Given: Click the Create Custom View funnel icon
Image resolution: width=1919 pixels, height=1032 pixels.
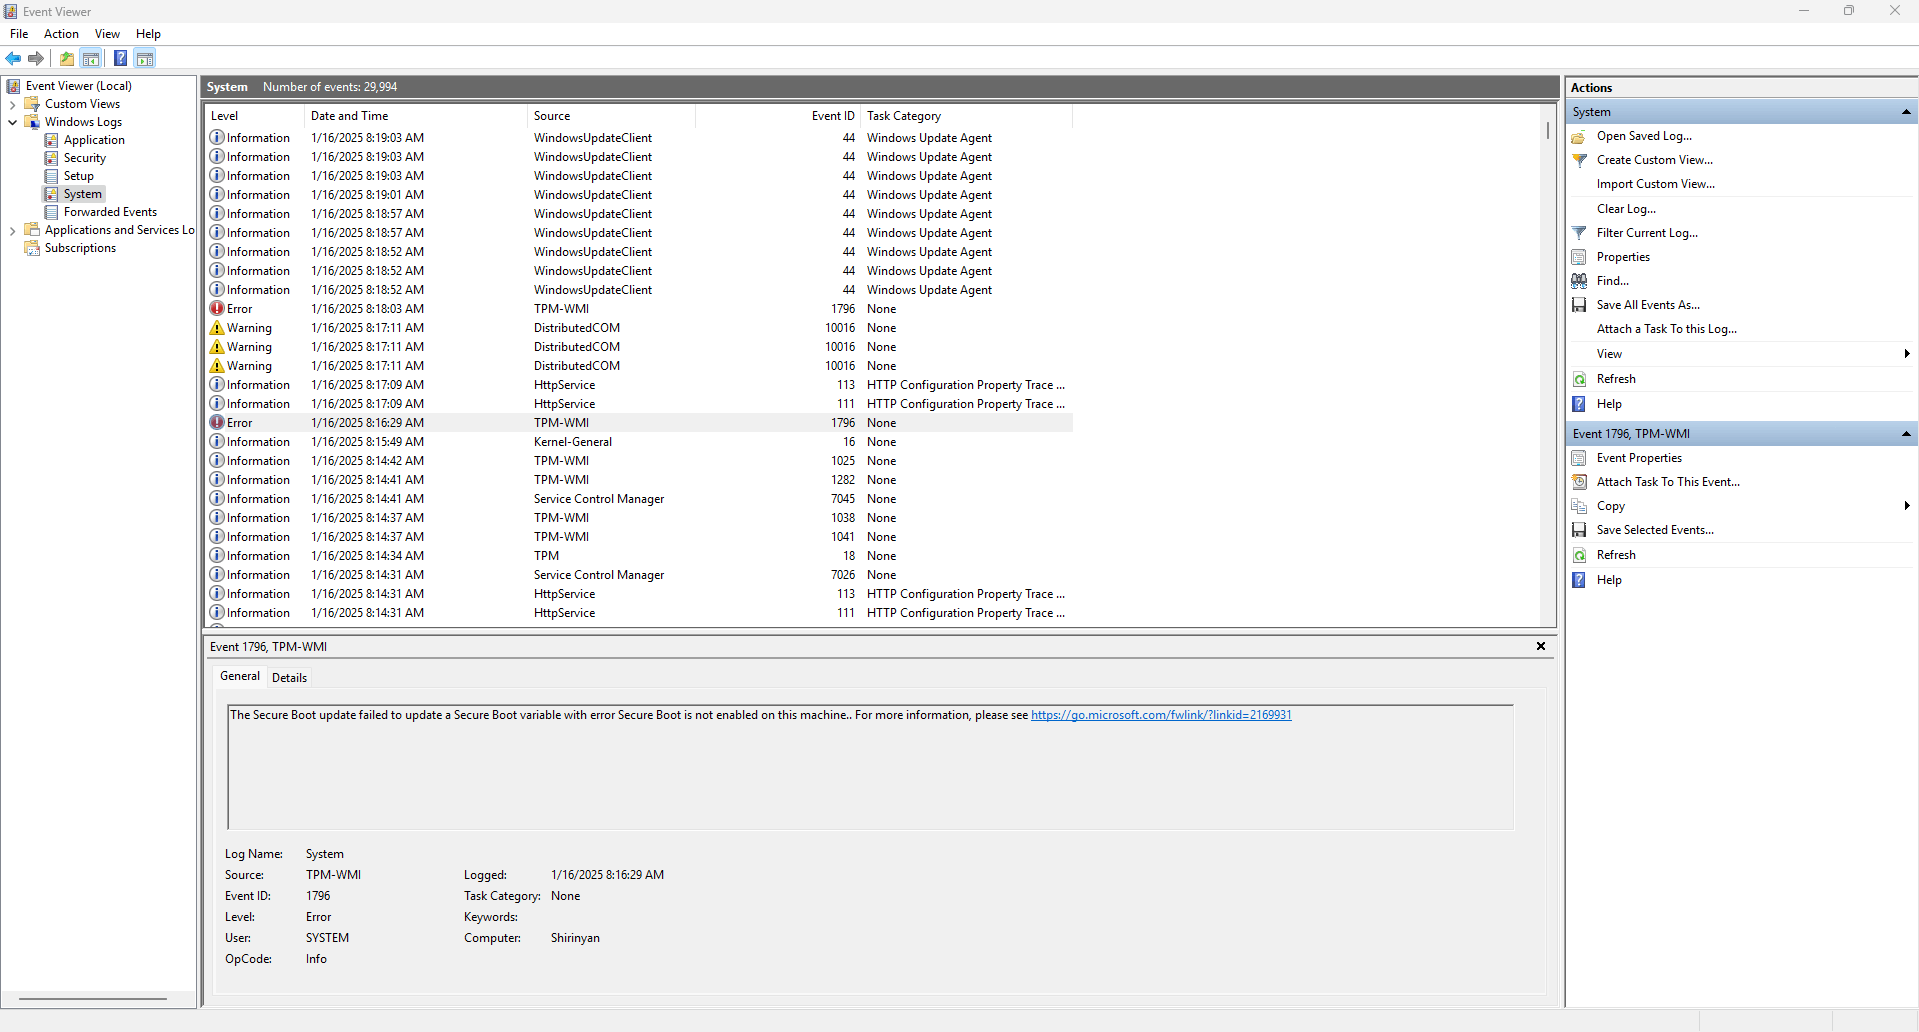Looking at the screenshot, I should click(1579, 160).
